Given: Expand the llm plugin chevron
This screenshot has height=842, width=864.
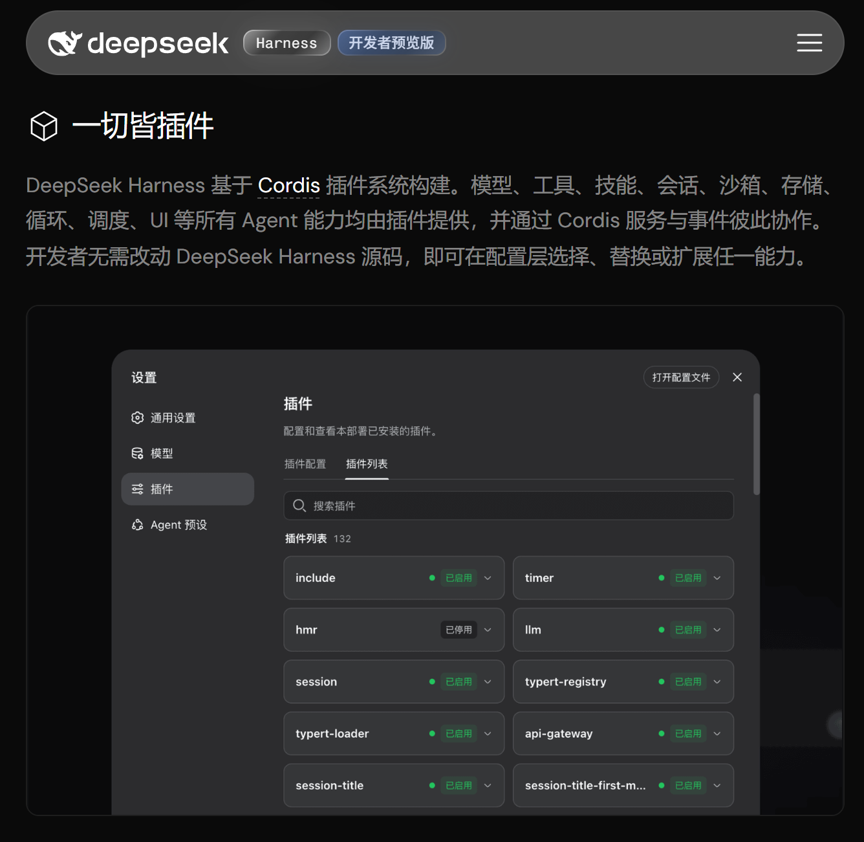Looking at the screenshot, I should pos(717,630).
